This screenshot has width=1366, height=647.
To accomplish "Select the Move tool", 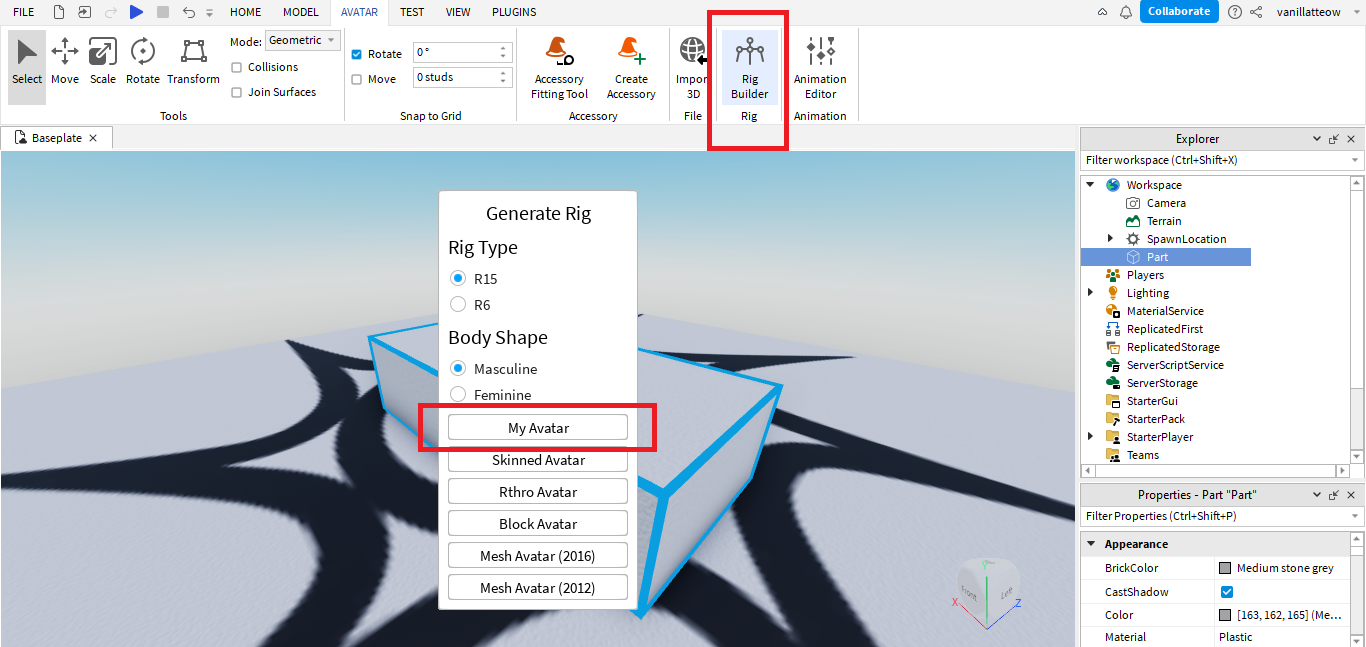I will point(65,61).
